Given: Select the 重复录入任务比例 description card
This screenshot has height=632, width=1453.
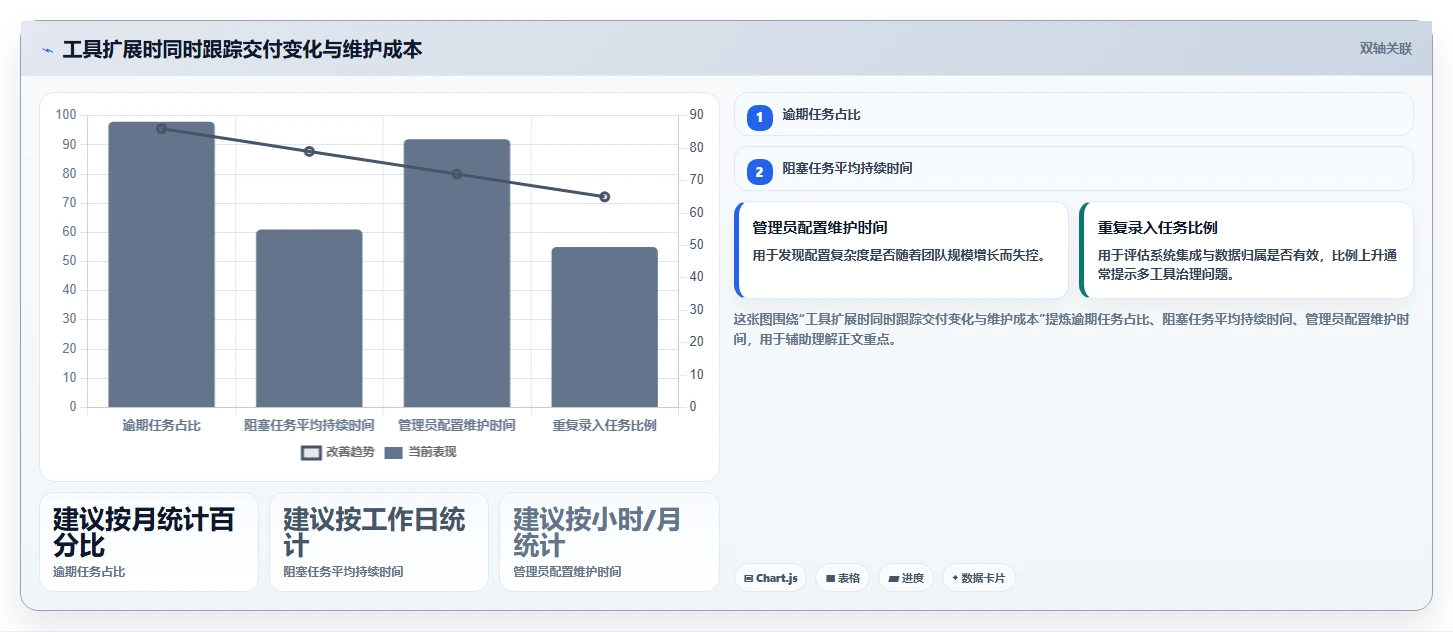Looking at the screenshot, I should [1246, 250].
